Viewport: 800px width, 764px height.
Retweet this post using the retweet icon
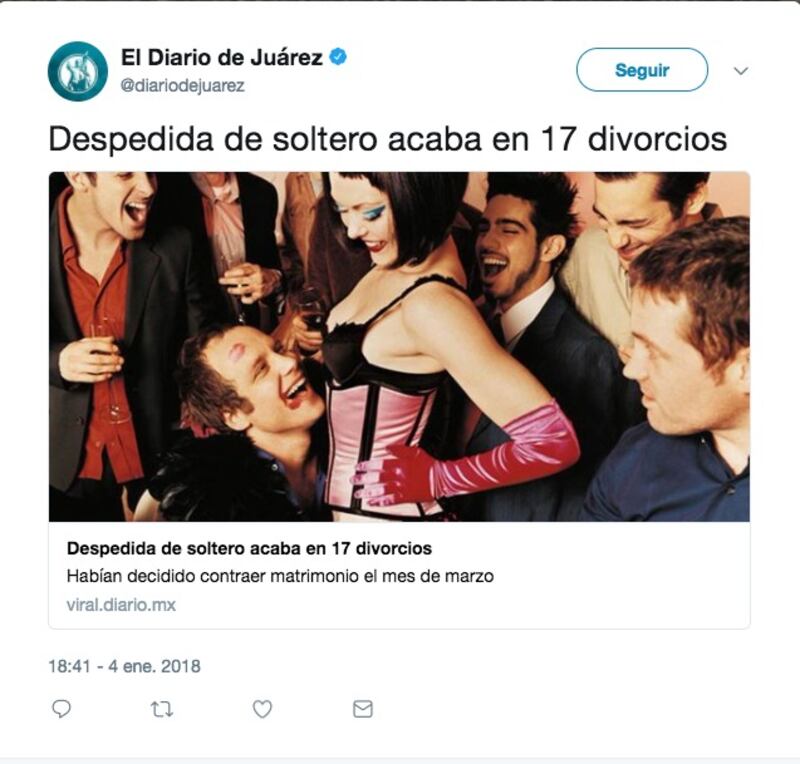click(162, 709)
